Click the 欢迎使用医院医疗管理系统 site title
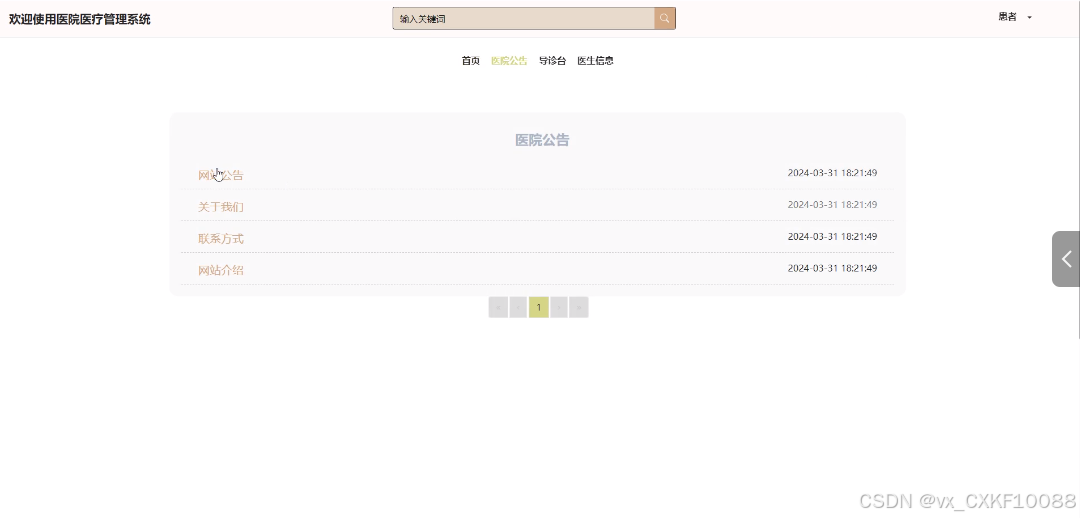The height and width of the screenshot is (518, 1080). 79,19
